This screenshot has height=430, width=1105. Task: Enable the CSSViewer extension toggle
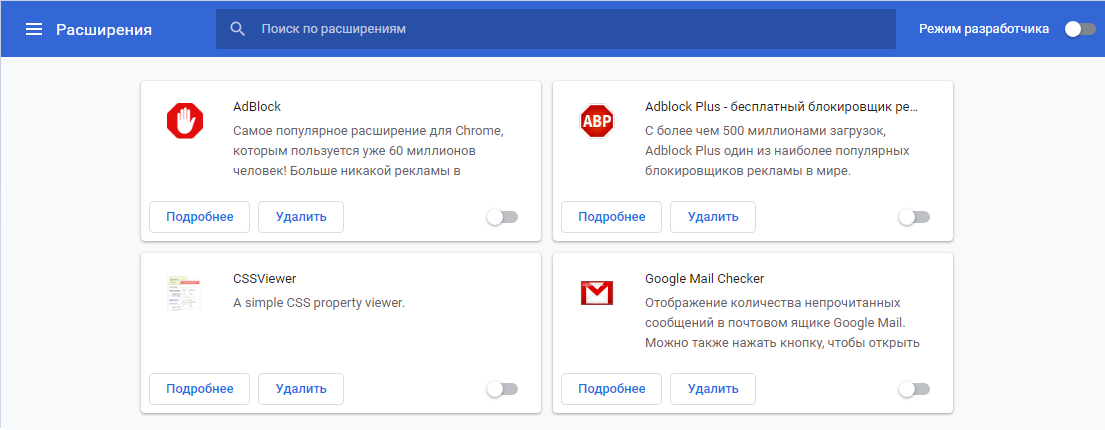pos(502,389)
